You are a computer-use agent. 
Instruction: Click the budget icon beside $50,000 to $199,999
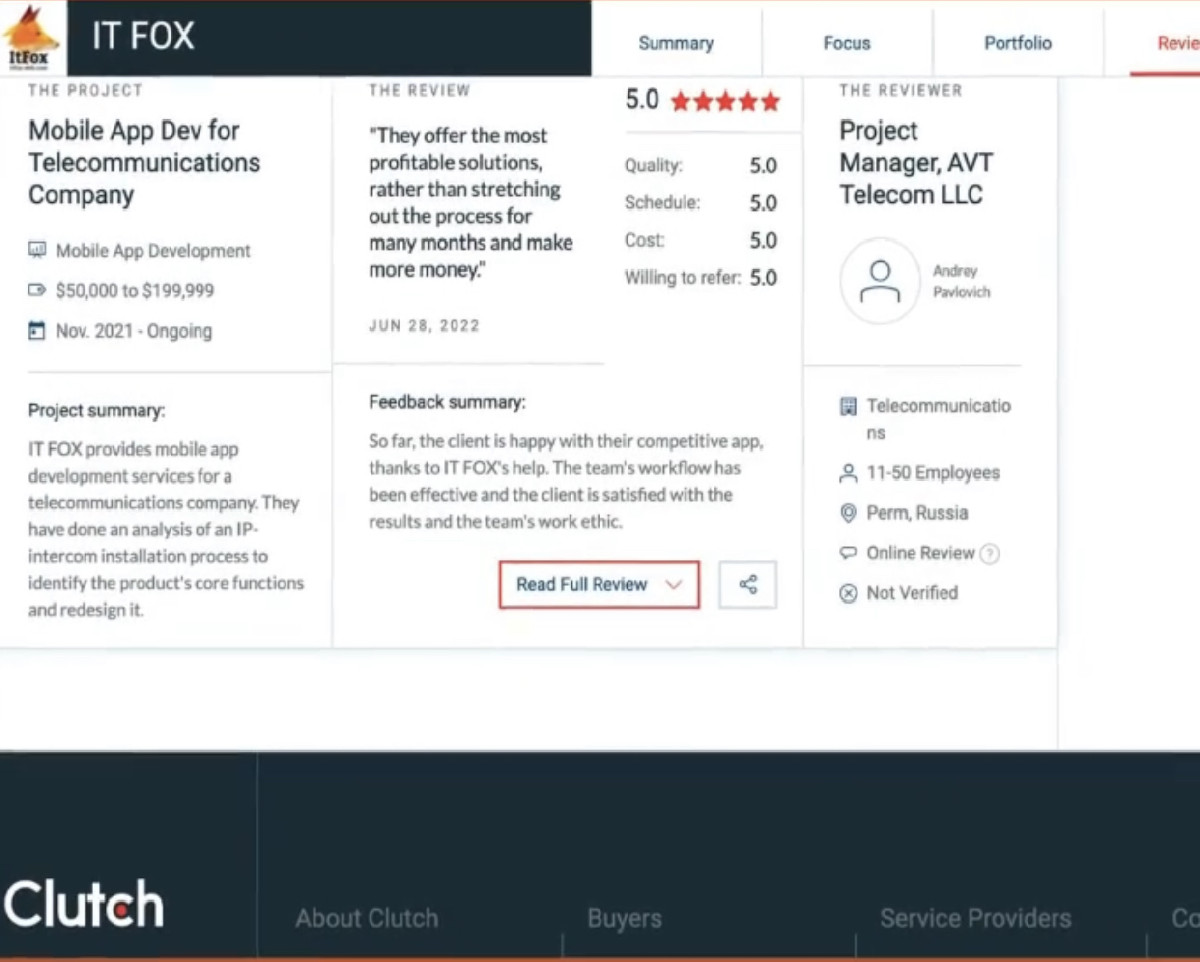tap(37, 290)
